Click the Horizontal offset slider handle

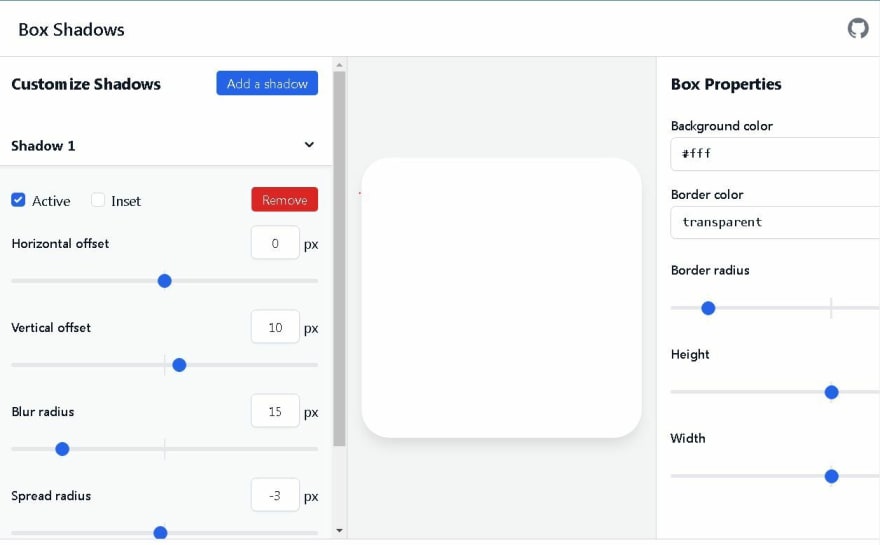(x=164, y=281)
